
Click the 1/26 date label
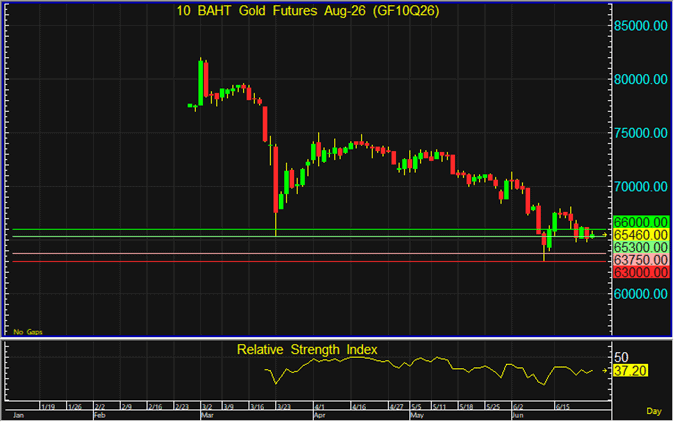point(75,407)
